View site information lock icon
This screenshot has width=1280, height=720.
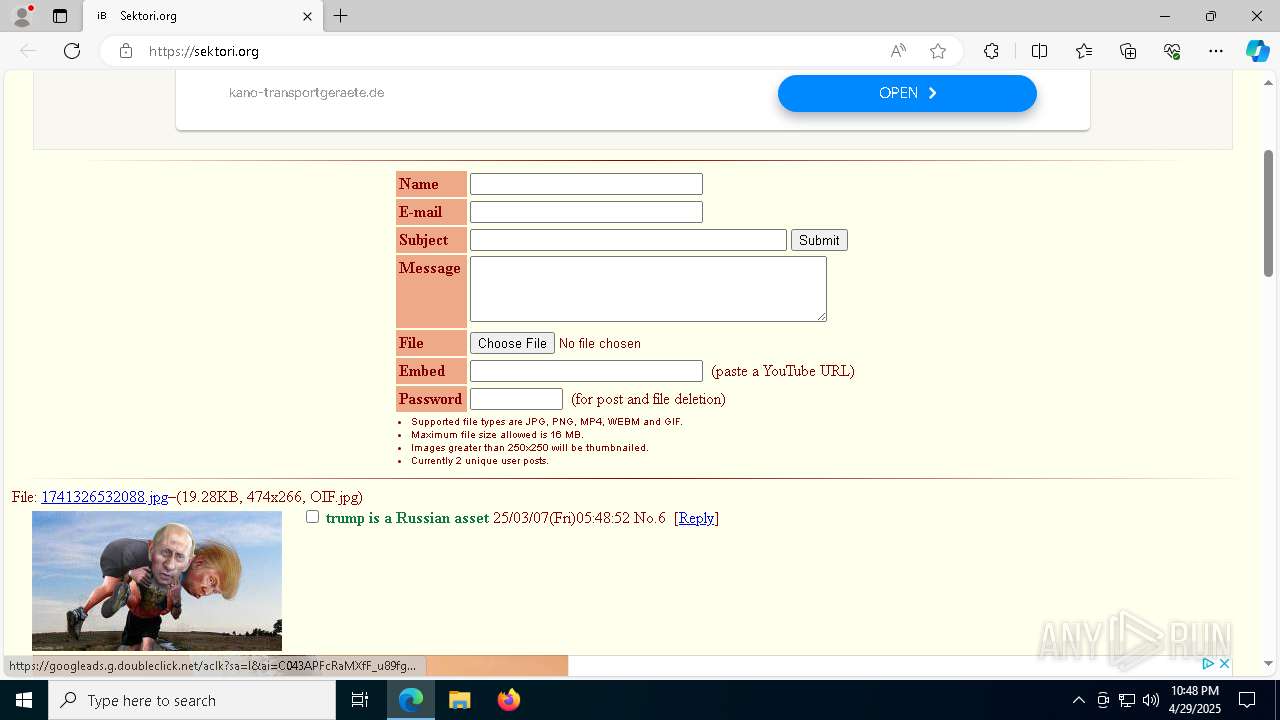[126, 51]
